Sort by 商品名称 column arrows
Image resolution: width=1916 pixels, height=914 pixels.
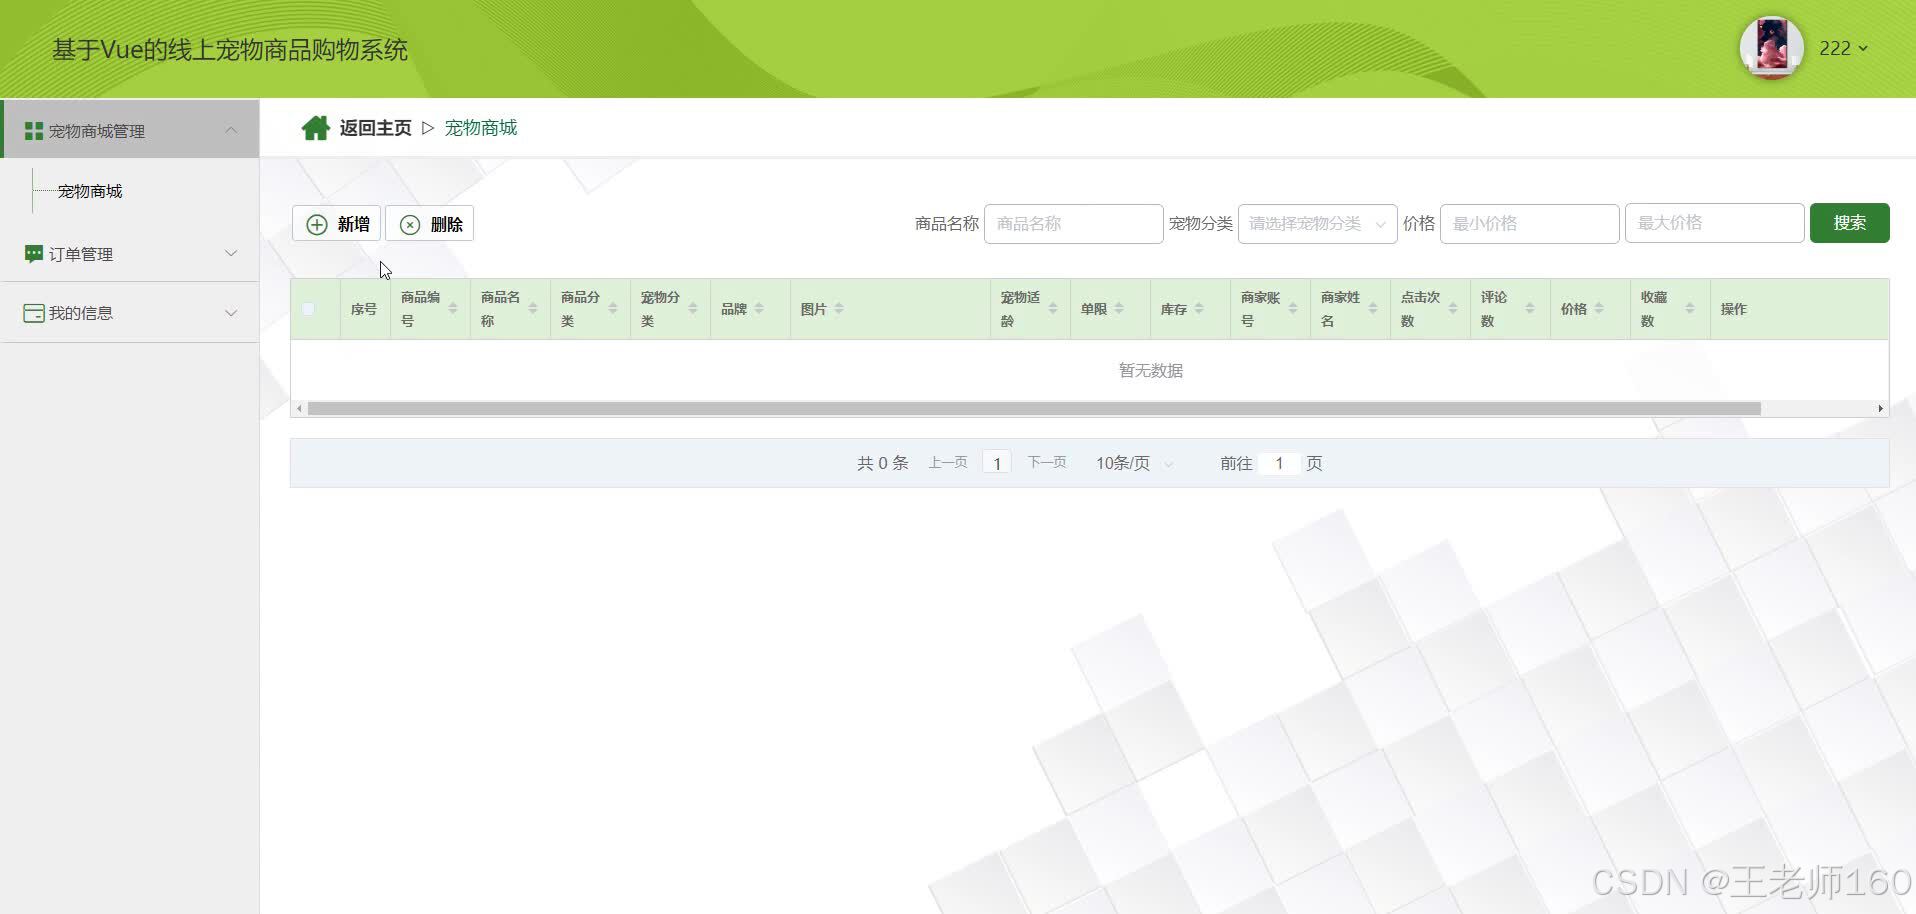coord(533,309)
